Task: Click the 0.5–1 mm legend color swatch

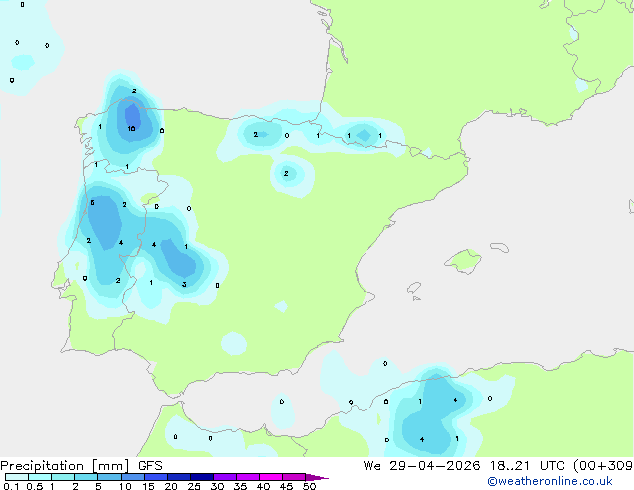Action: (40, 477)
